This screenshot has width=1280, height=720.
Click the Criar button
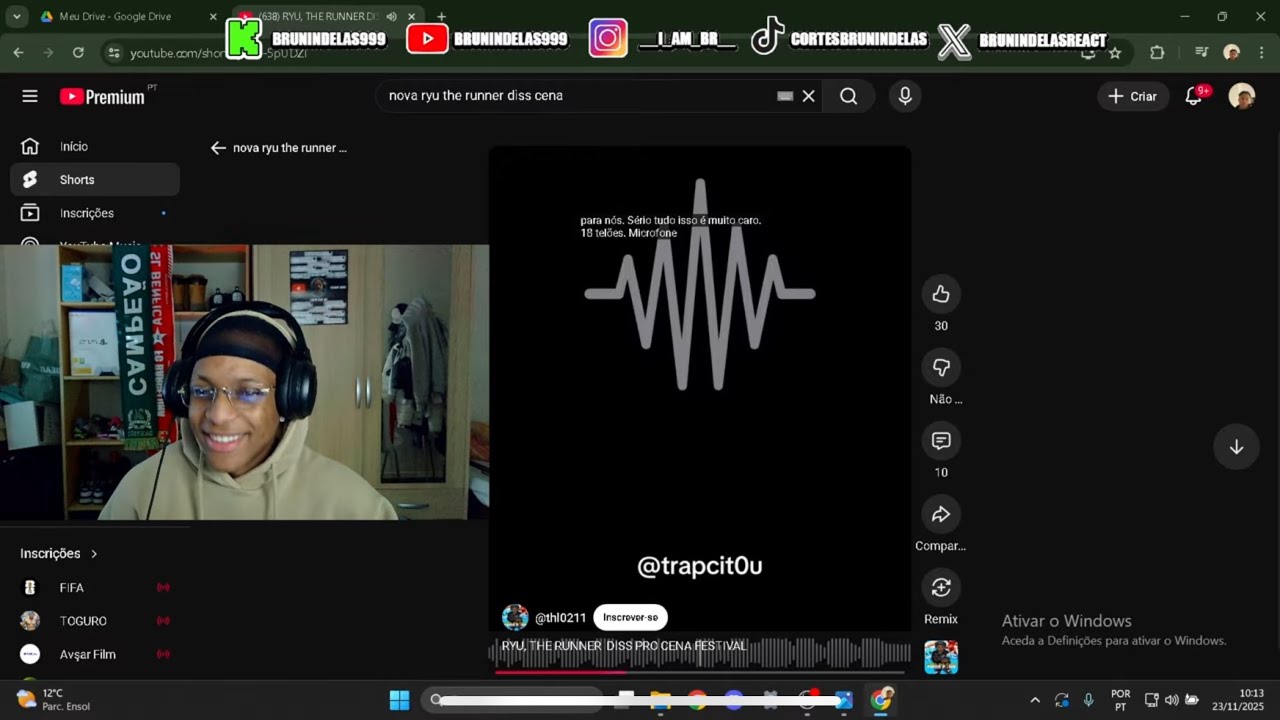1133,96
